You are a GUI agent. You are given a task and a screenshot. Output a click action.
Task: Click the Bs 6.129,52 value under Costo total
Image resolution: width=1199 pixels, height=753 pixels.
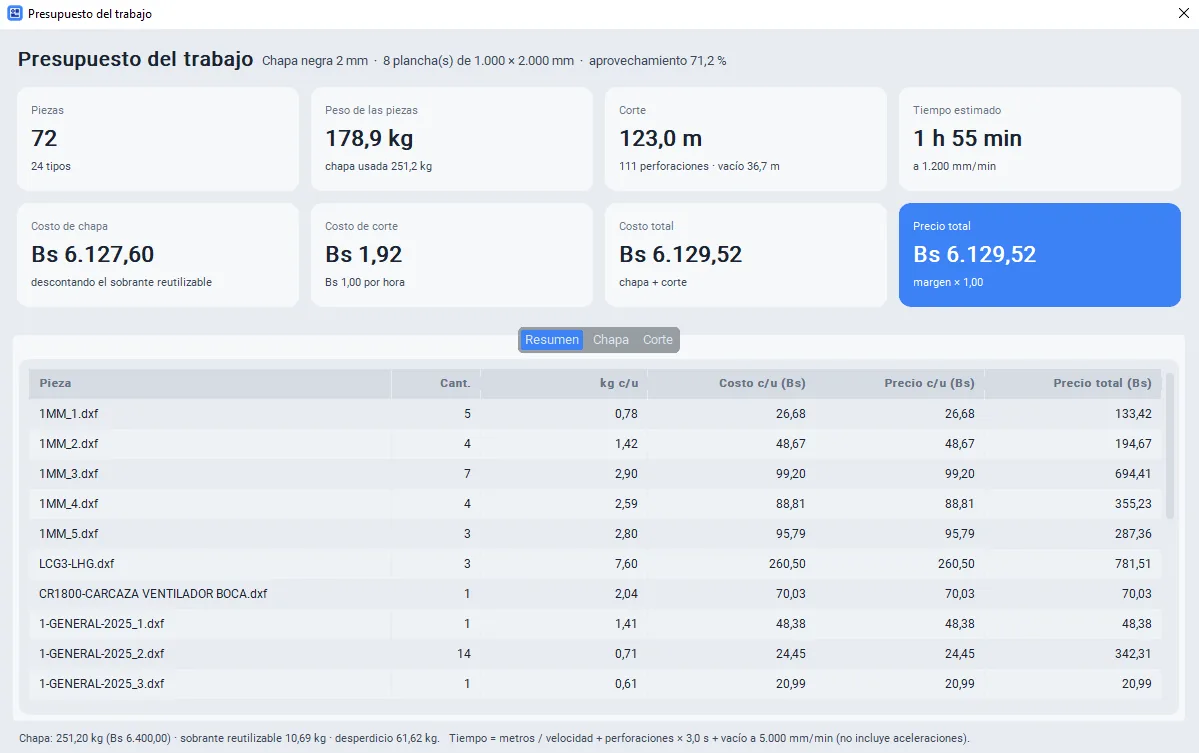point(681,254)
